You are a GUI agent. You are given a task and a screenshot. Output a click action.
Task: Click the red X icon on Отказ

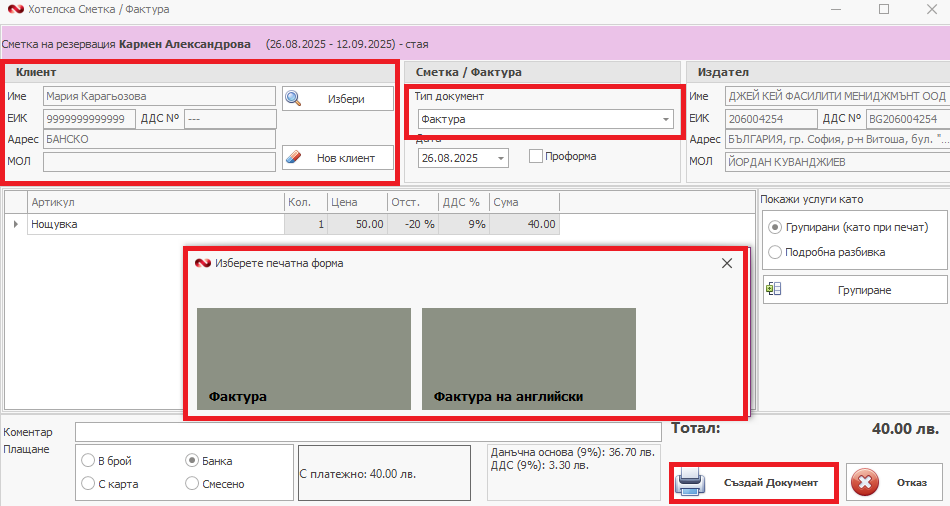pos(868,483)
